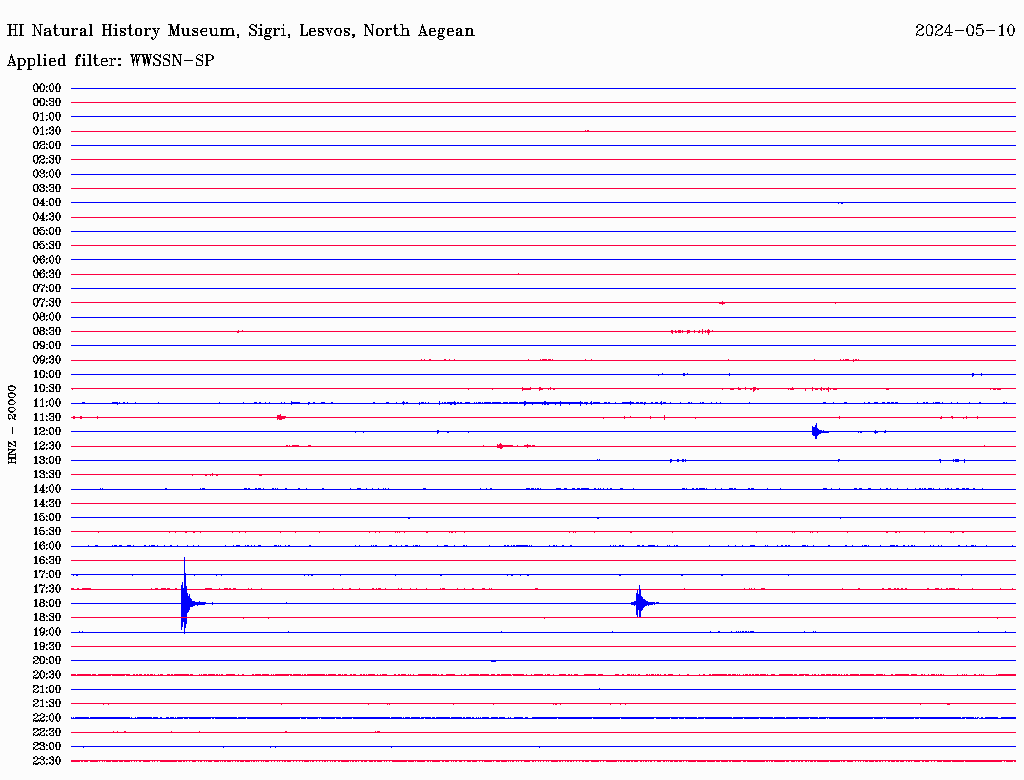The width and height of the screenshot is (1024, 780).
Task: Select the 19:00 time label
Action: point(47,632)
